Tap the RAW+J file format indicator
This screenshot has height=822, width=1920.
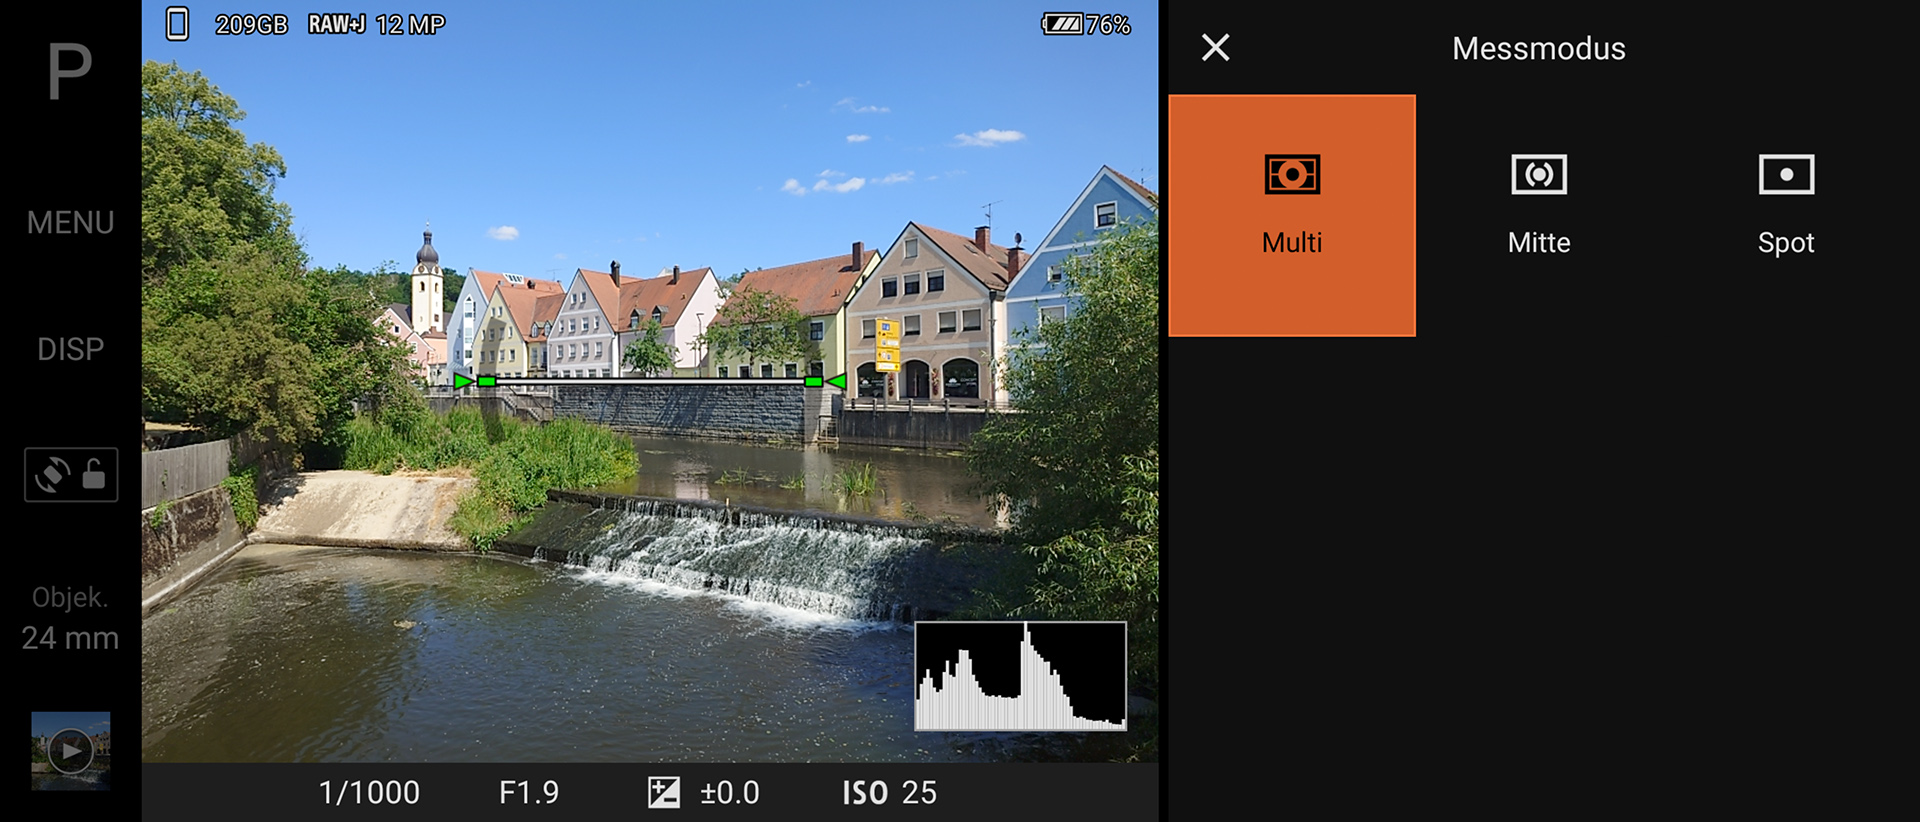(336, 24)
